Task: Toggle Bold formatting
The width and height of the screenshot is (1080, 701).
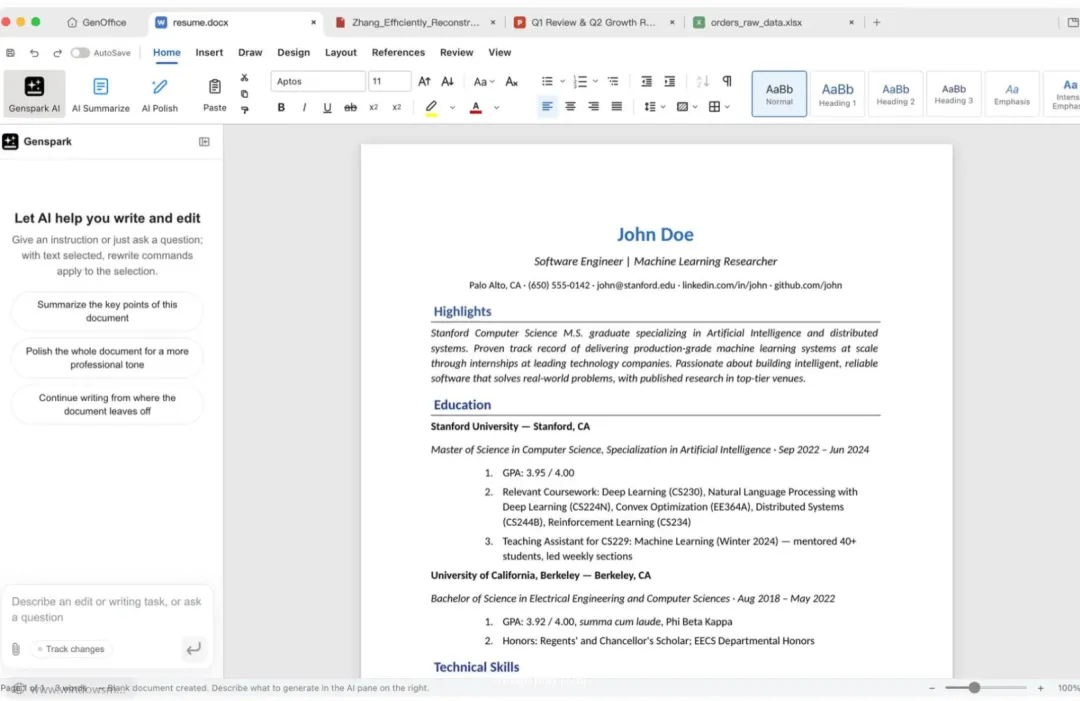Action: [281, 107]
